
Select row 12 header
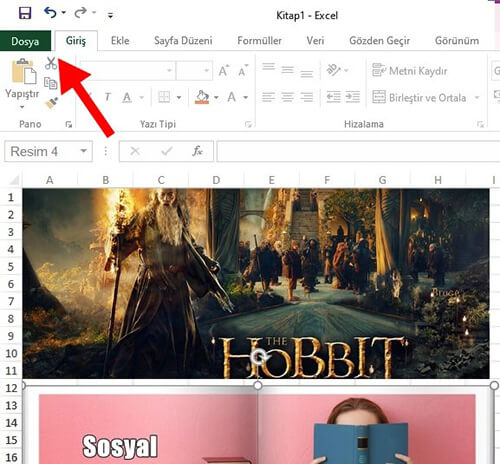coord(11,388)
